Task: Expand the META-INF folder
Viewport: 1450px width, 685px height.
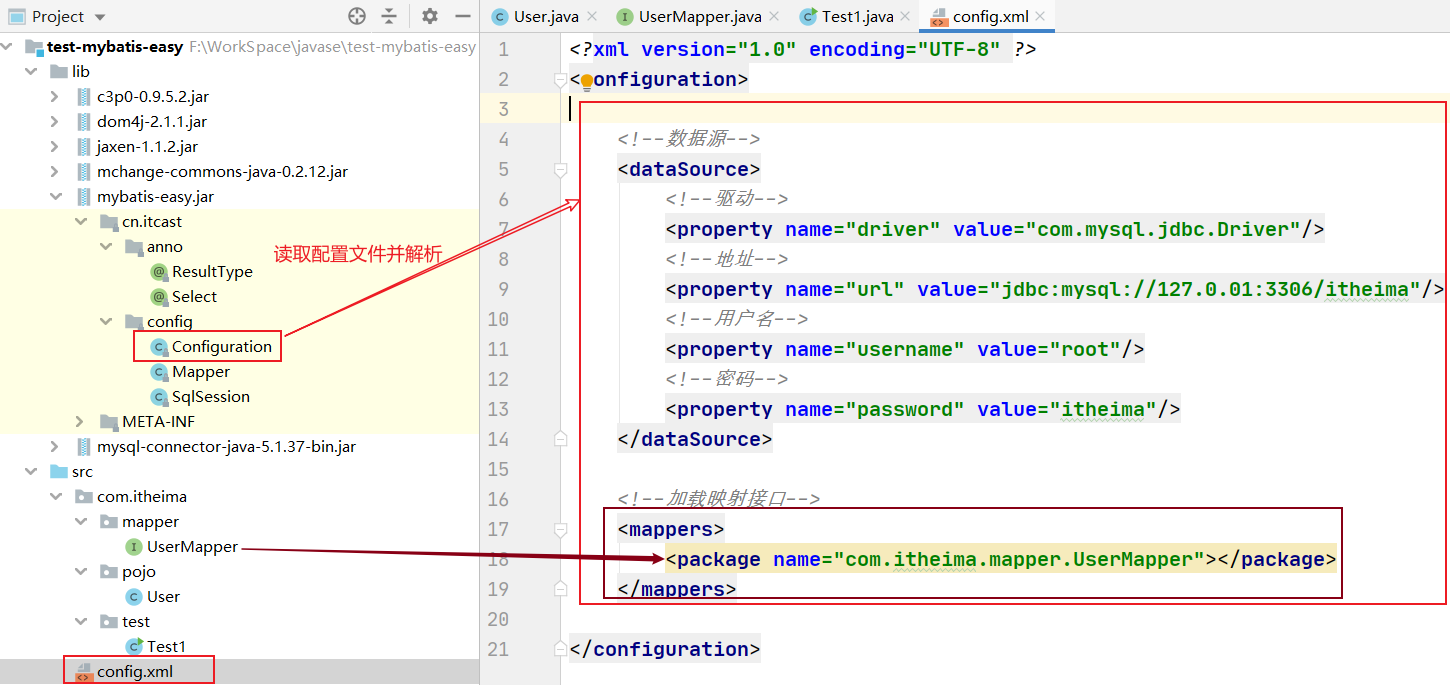Action: pos(81,421)
